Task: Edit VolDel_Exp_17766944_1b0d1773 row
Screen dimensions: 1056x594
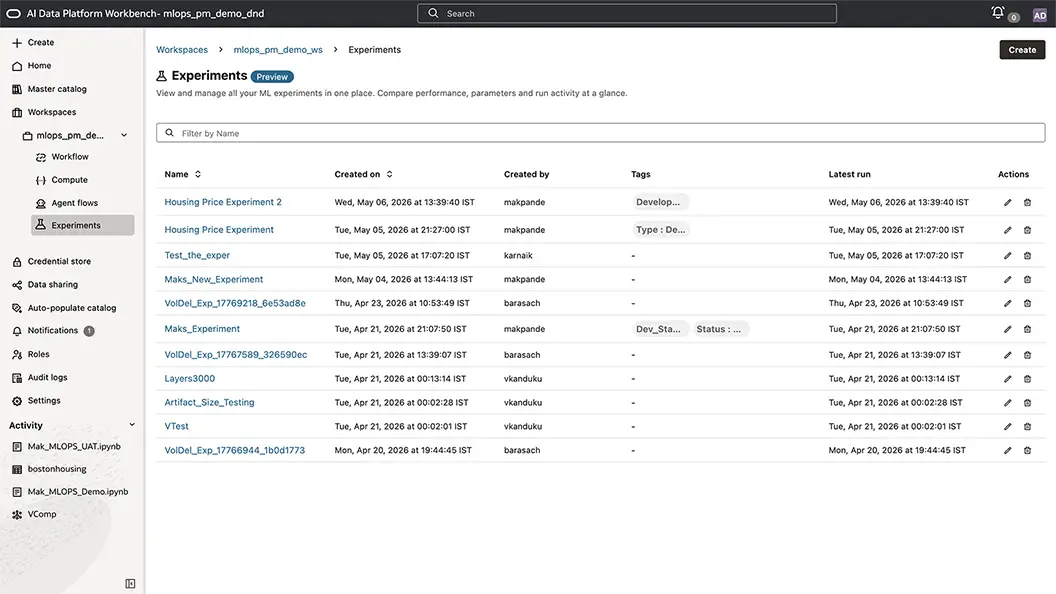Action: click(x=1008, y=450)
